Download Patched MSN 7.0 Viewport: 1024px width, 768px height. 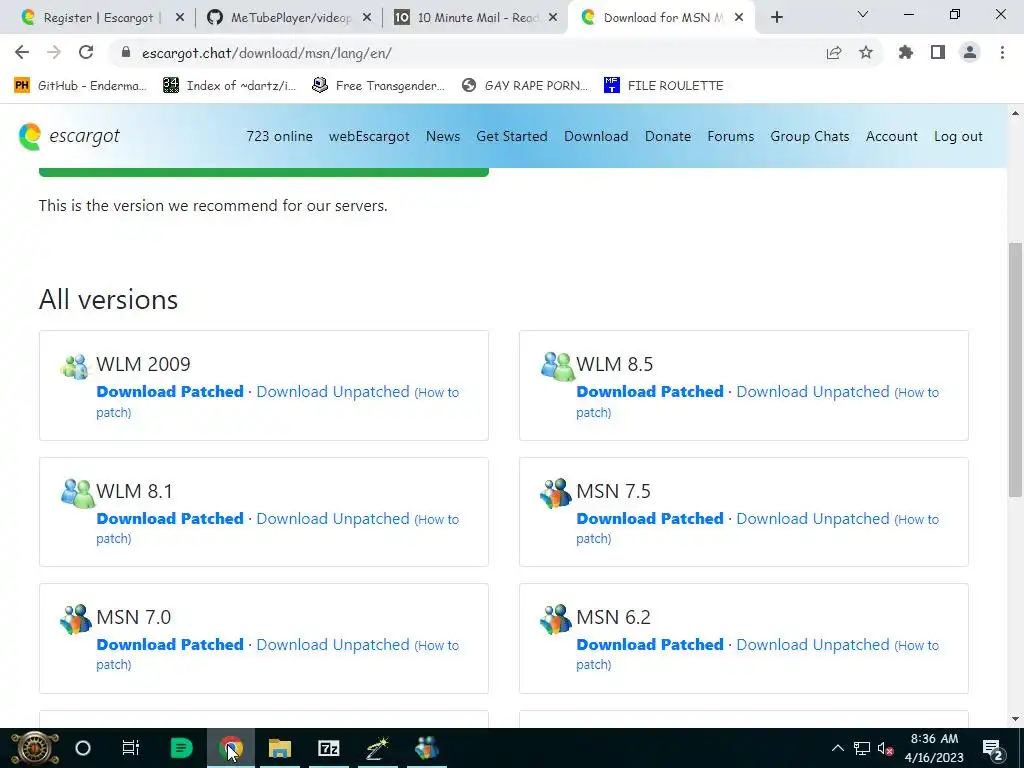tap(170, 644)
